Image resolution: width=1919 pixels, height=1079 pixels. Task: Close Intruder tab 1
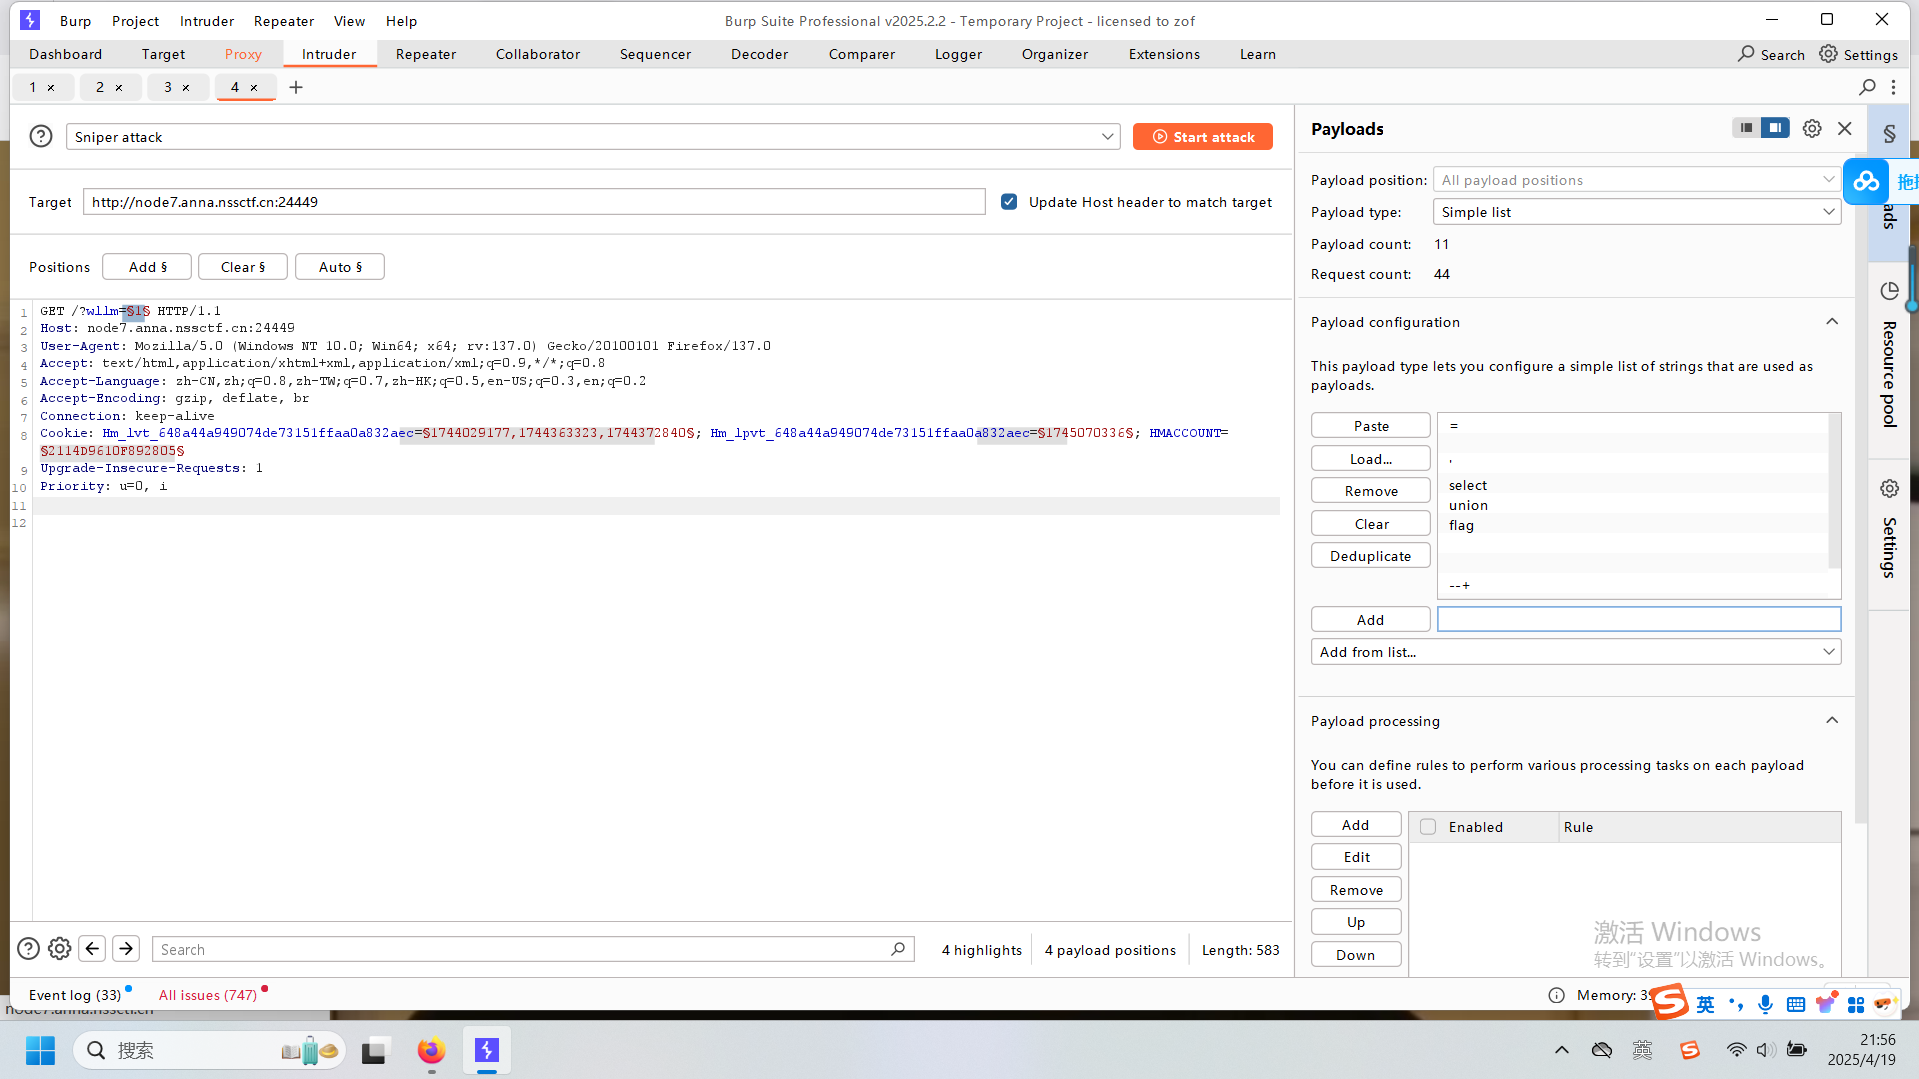(x=51, y=88)
